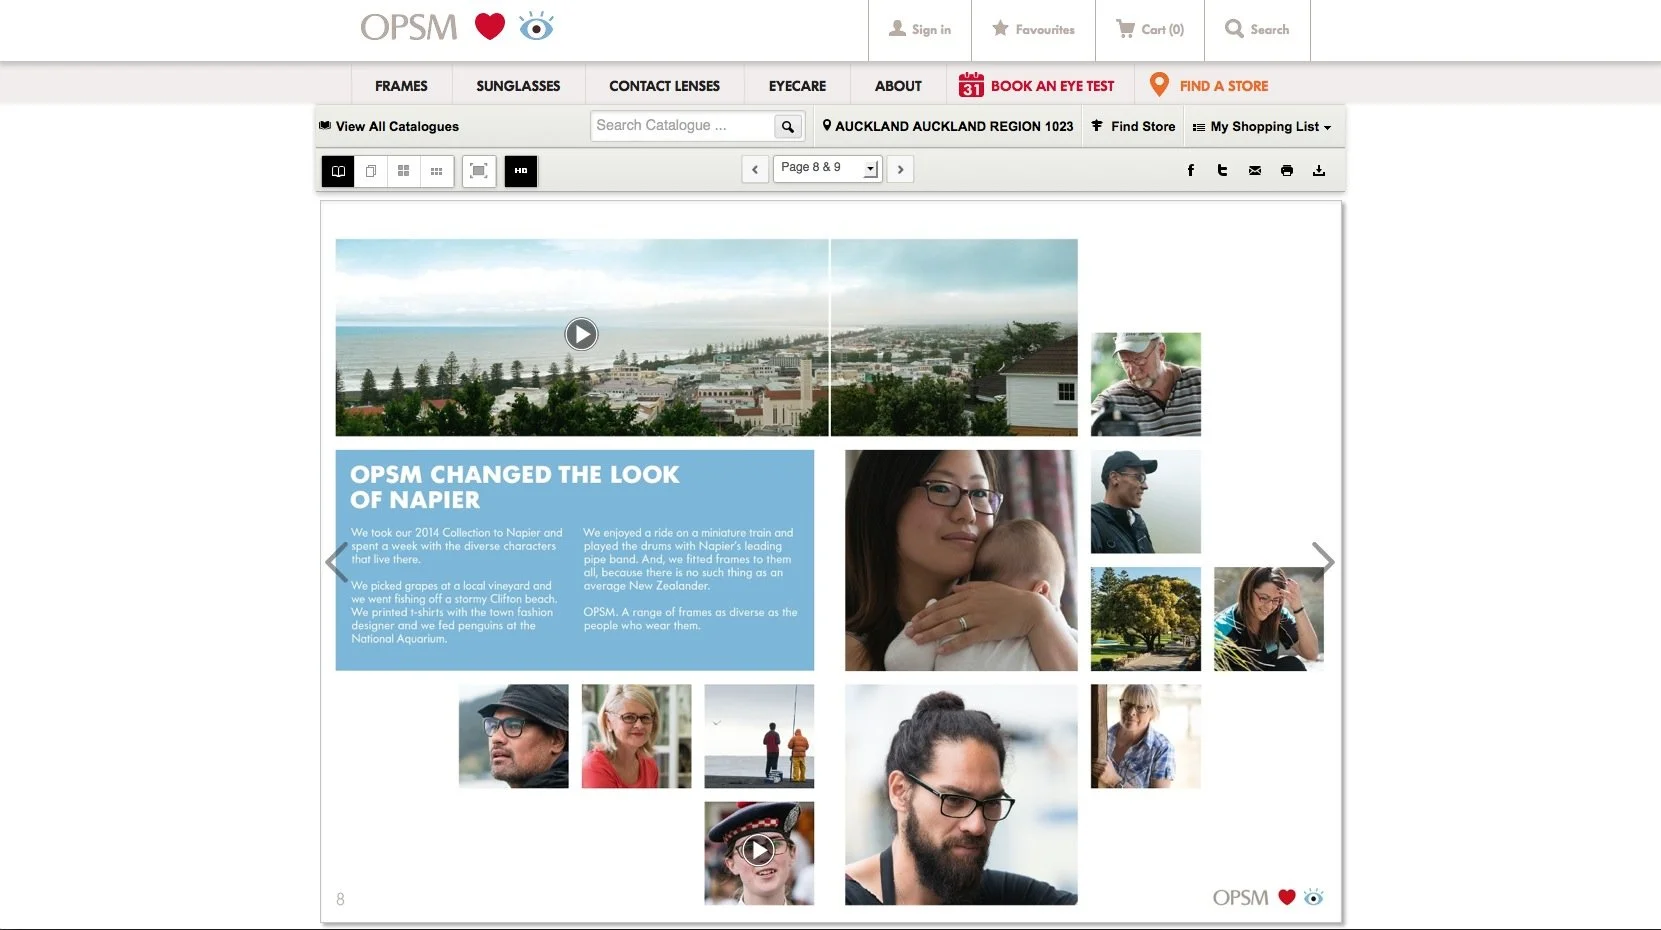Image resolution: width=1661 pixels, height=930 pixels.
Task: Open Favourites
Action: point(1034,30)
